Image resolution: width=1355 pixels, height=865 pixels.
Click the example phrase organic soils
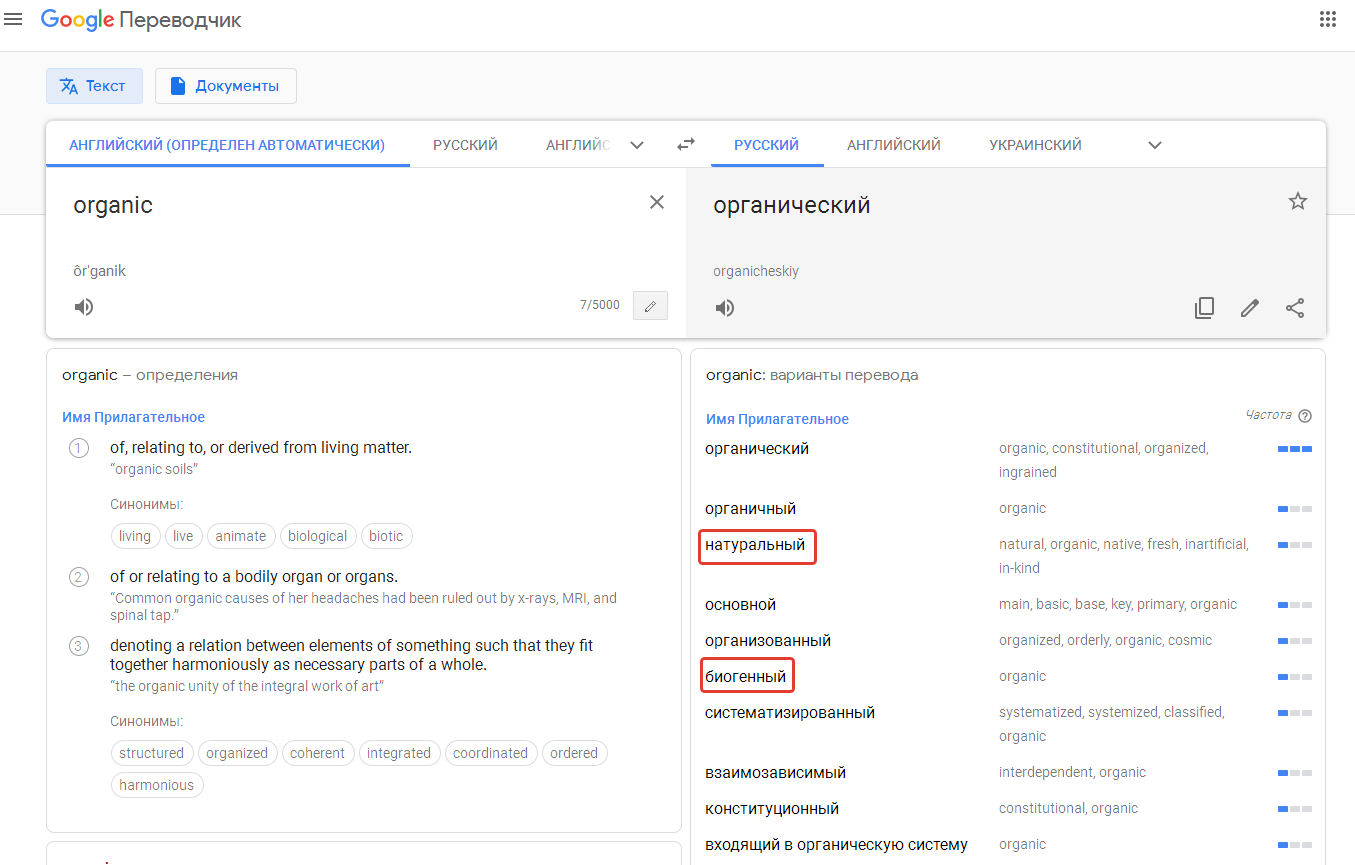[154, 469]
